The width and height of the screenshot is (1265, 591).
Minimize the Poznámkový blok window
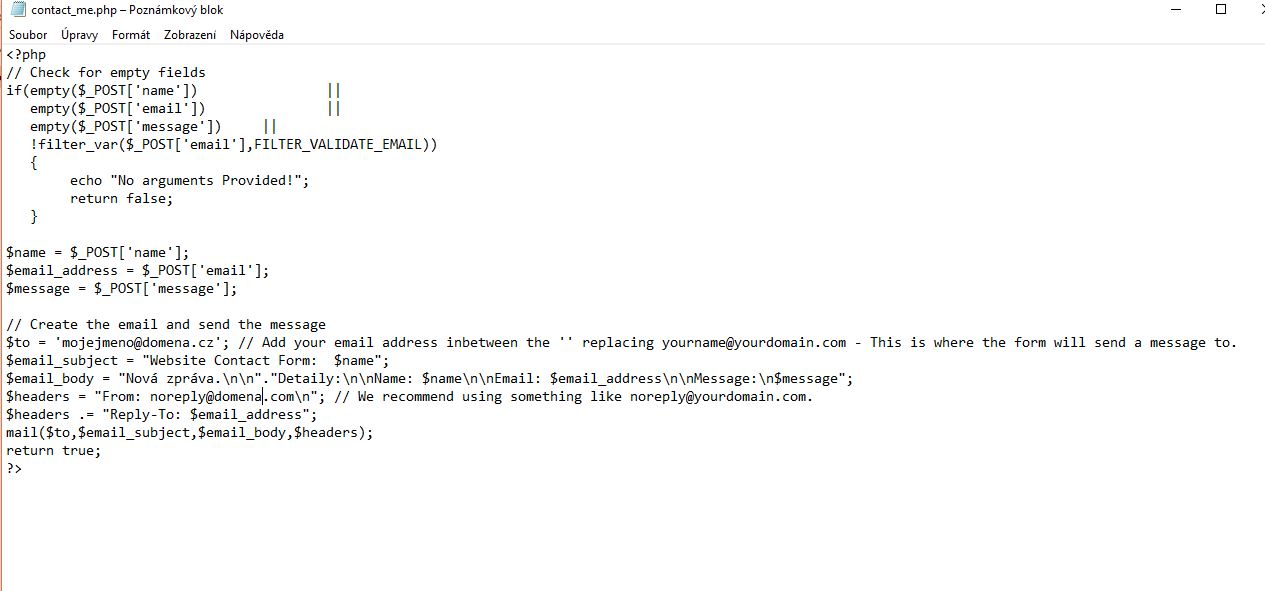1174,10
